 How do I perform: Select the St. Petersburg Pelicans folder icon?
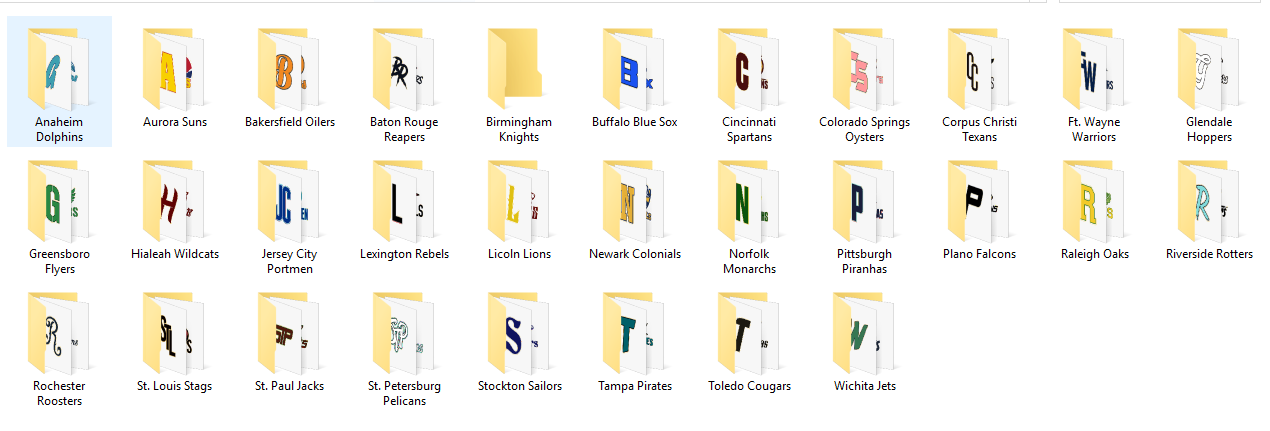(x=404, y=333)
